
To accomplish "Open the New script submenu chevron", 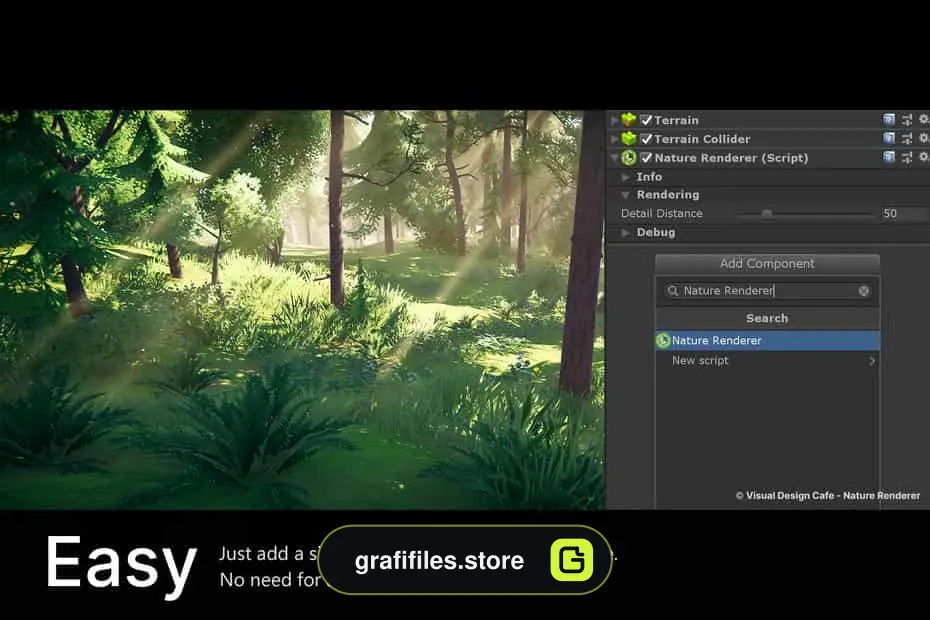I will coord(872,361).
